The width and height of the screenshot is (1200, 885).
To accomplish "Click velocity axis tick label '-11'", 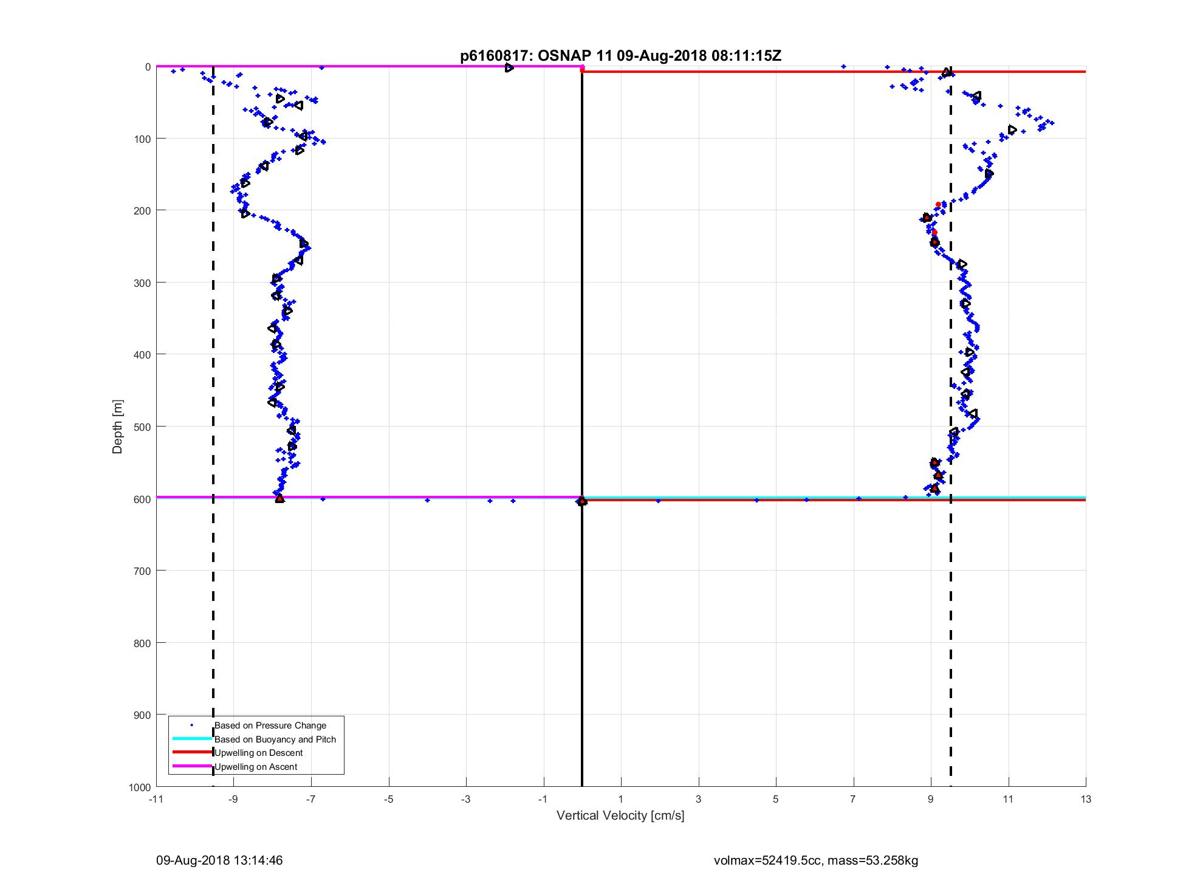I will click(156, 799).
